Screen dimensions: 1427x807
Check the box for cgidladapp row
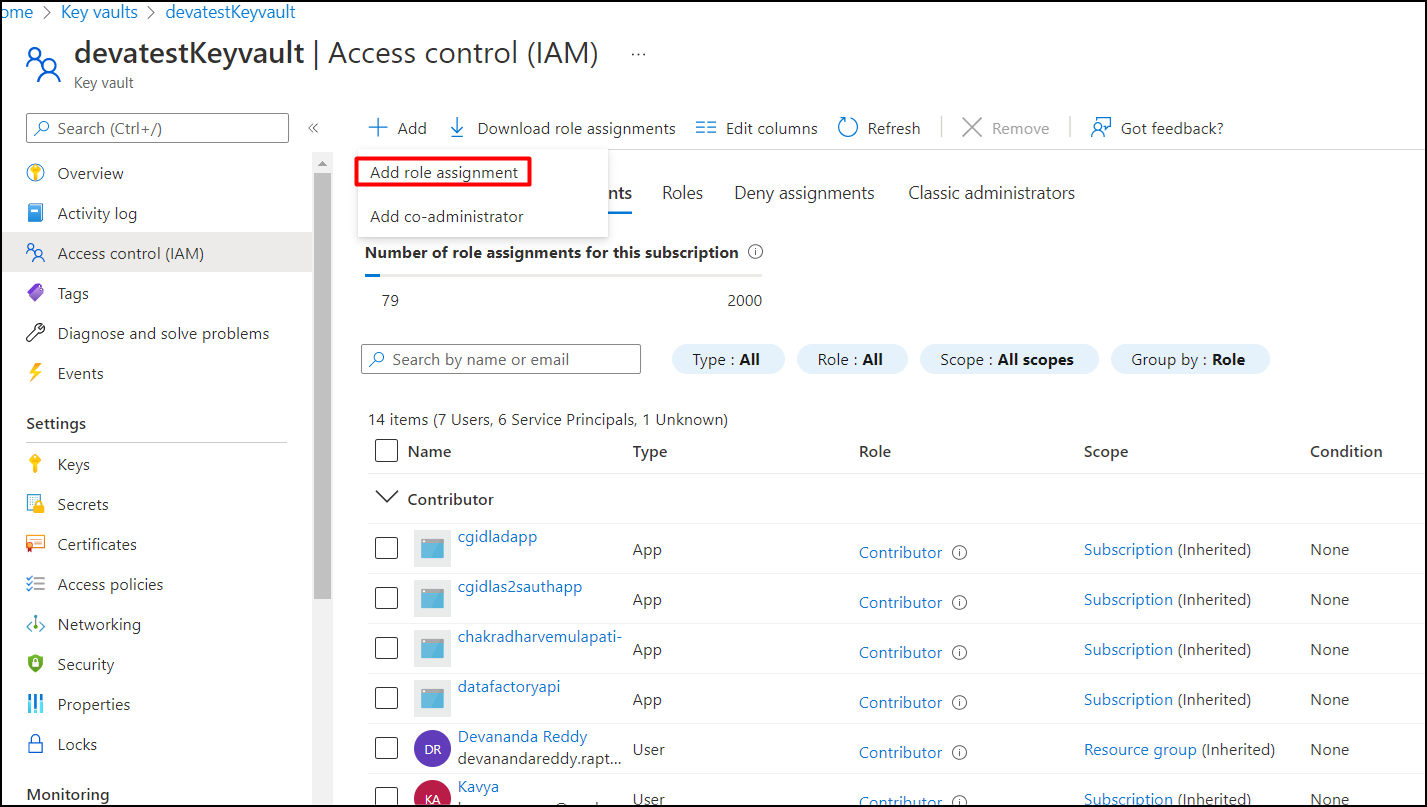pos(386,548)
